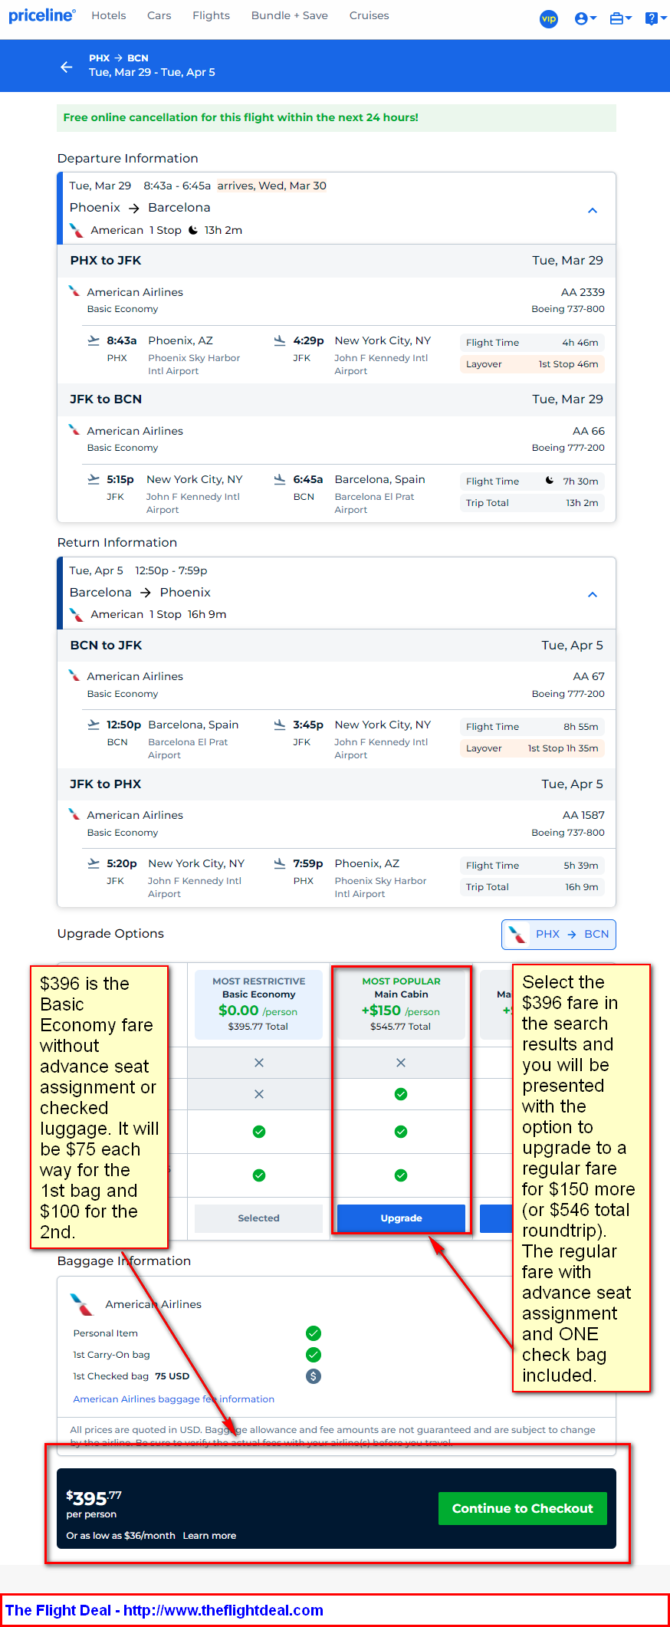This screenshot has width=670, height=1627.
Task: Click the American Airlines logo in JFK to PHX segment
Action: pyautogui.click(x=74, y=814)
